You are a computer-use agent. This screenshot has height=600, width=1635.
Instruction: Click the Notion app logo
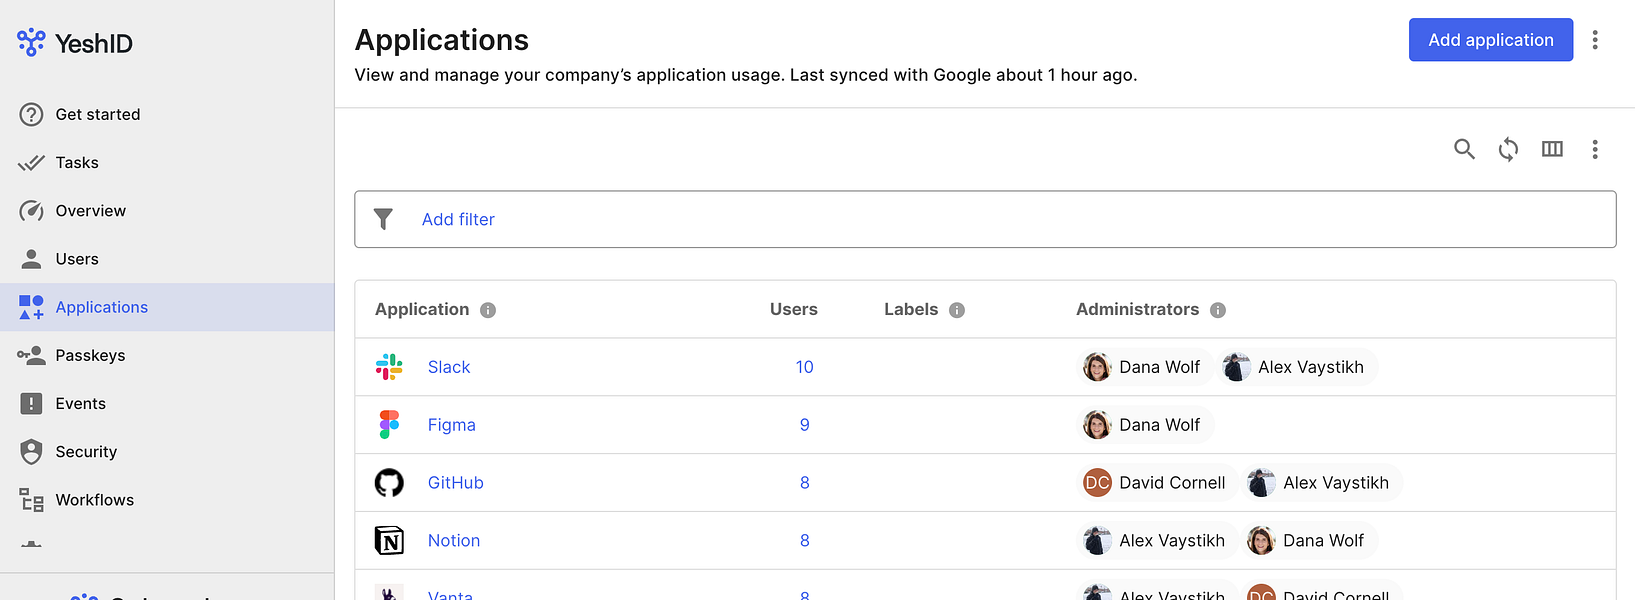[389, 541]
